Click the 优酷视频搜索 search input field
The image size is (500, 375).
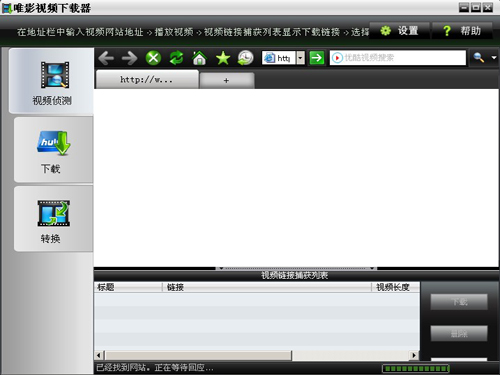398,58
